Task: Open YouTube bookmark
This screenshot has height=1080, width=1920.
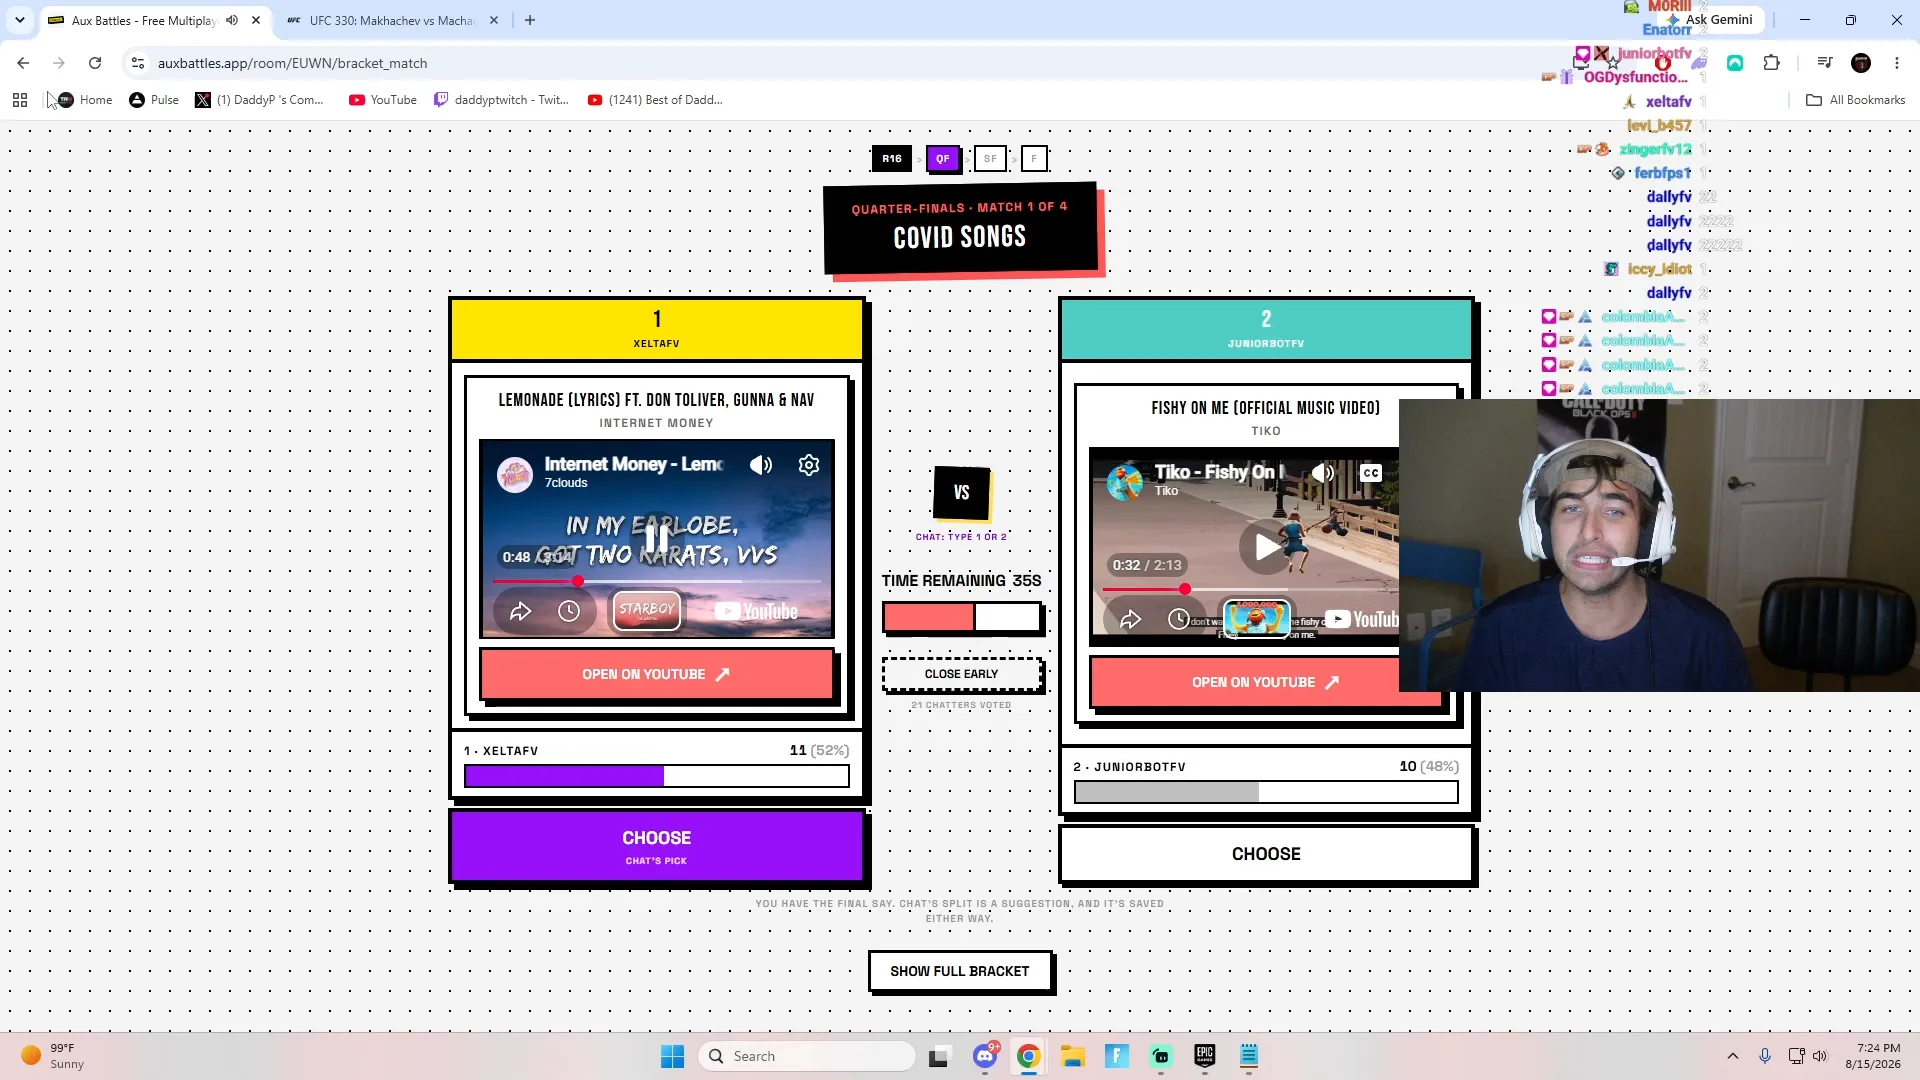Action: pyautogui.click(x=383, y=100)
